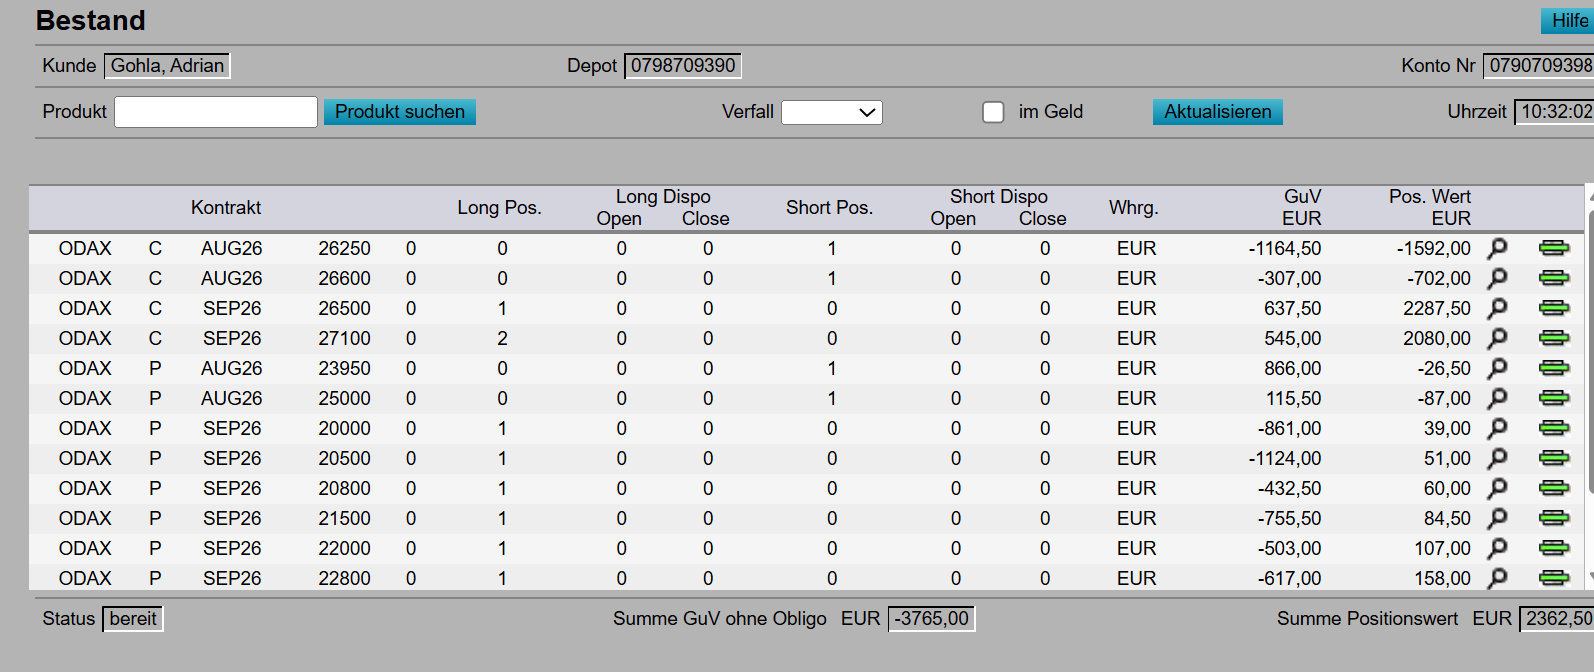Select position value 2287,50
This screenshot has height=672, width=1594.
(1437, 308)
